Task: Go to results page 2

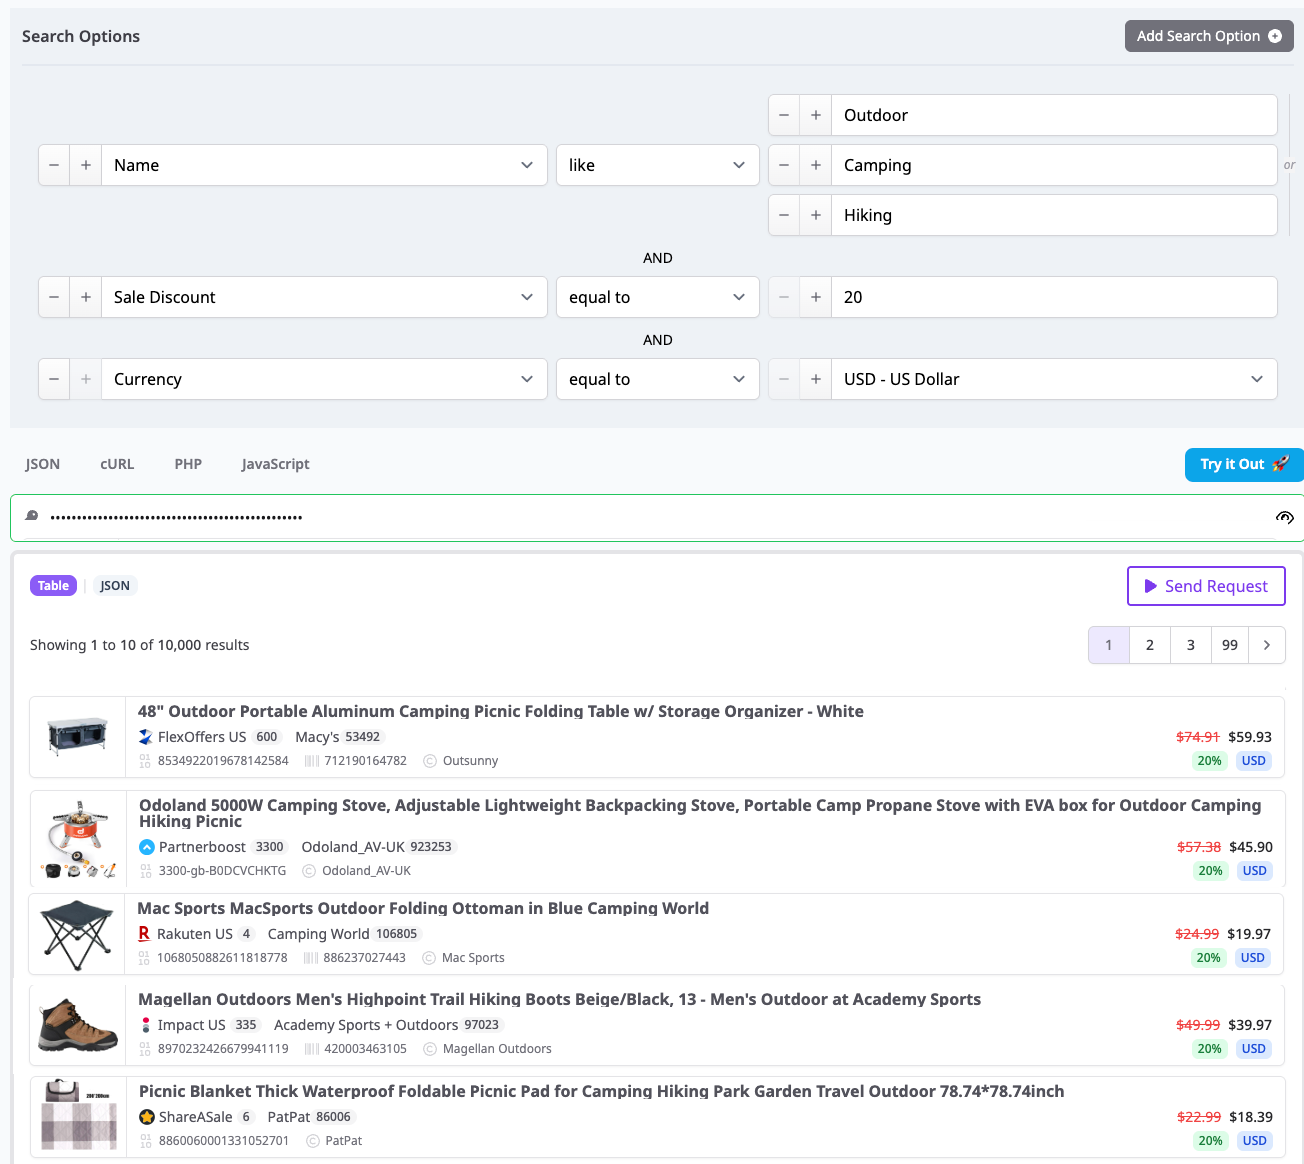Action: 1150,645
